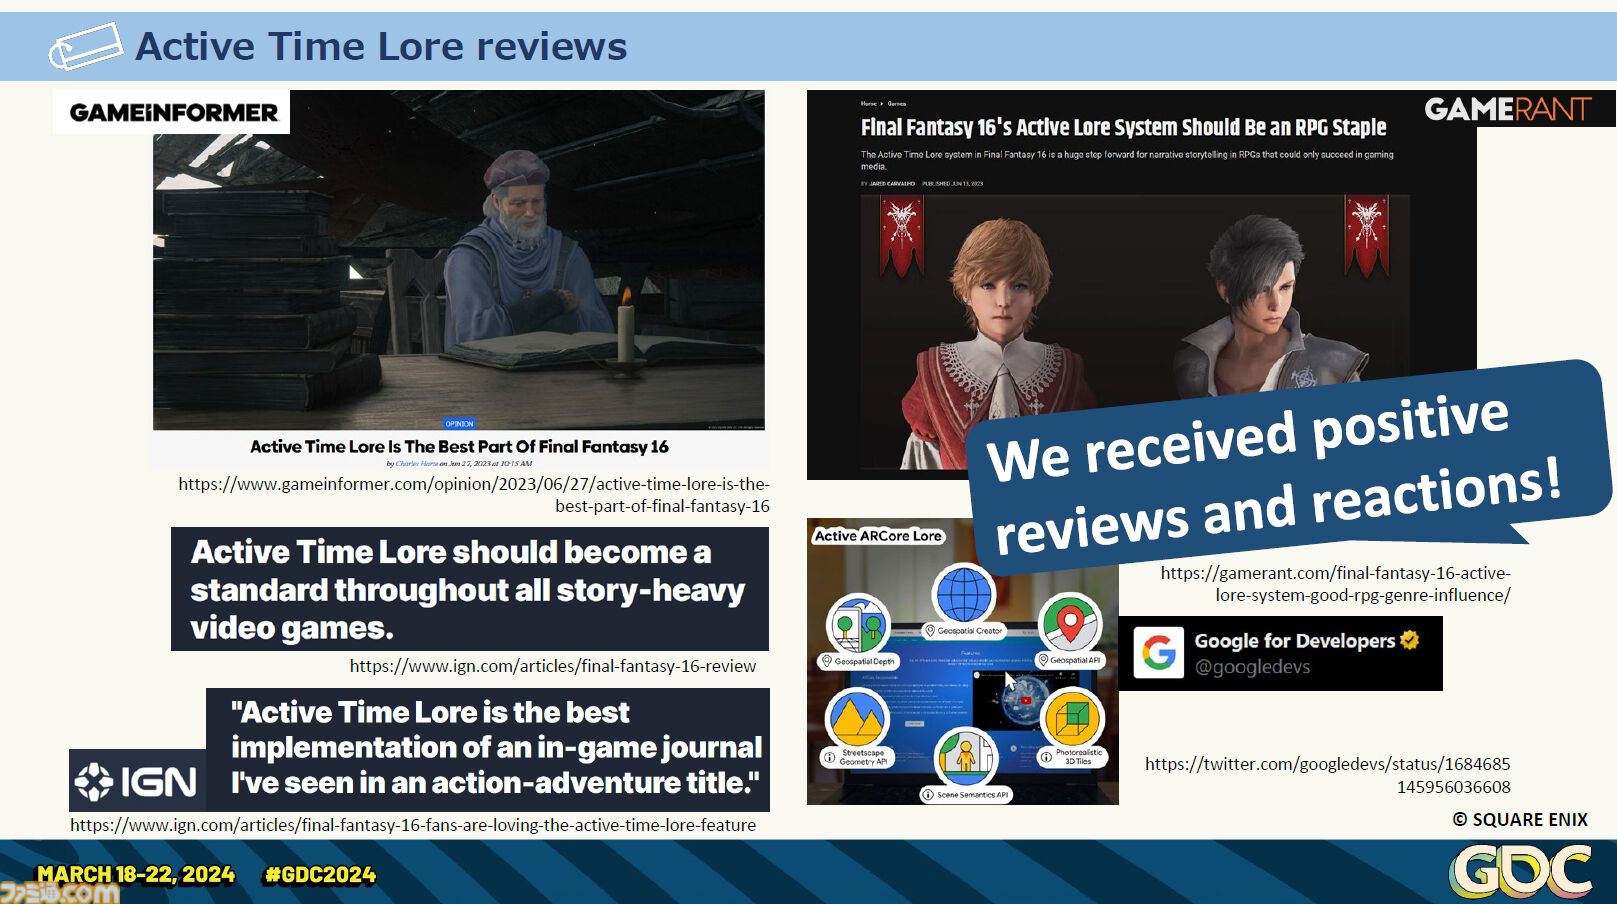Click the GDC logo in the footer

pyautogui.click(x=1520, y=871)
